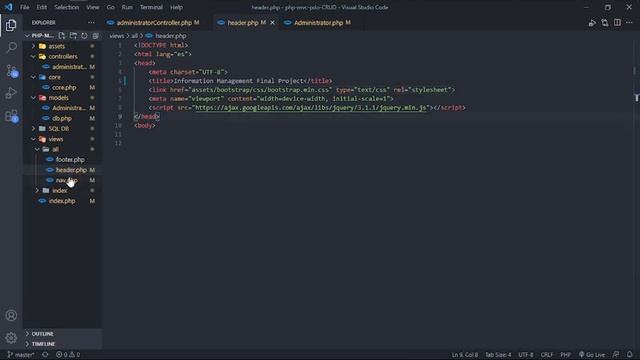This screenshot has height=360, width=640.
Task: Click the Synchronize Changes status bar icon
Action: coord(45,355)
